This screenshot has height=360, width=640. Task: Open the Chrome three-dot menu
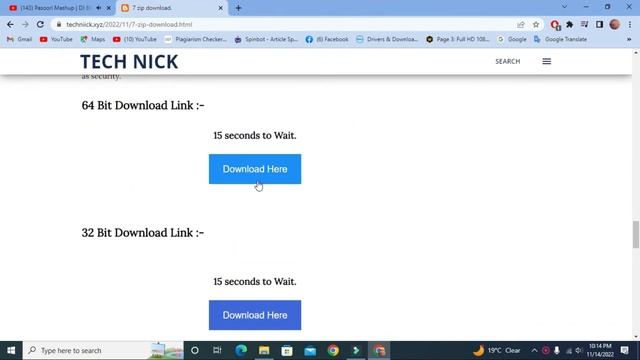(x=630, y=24)
